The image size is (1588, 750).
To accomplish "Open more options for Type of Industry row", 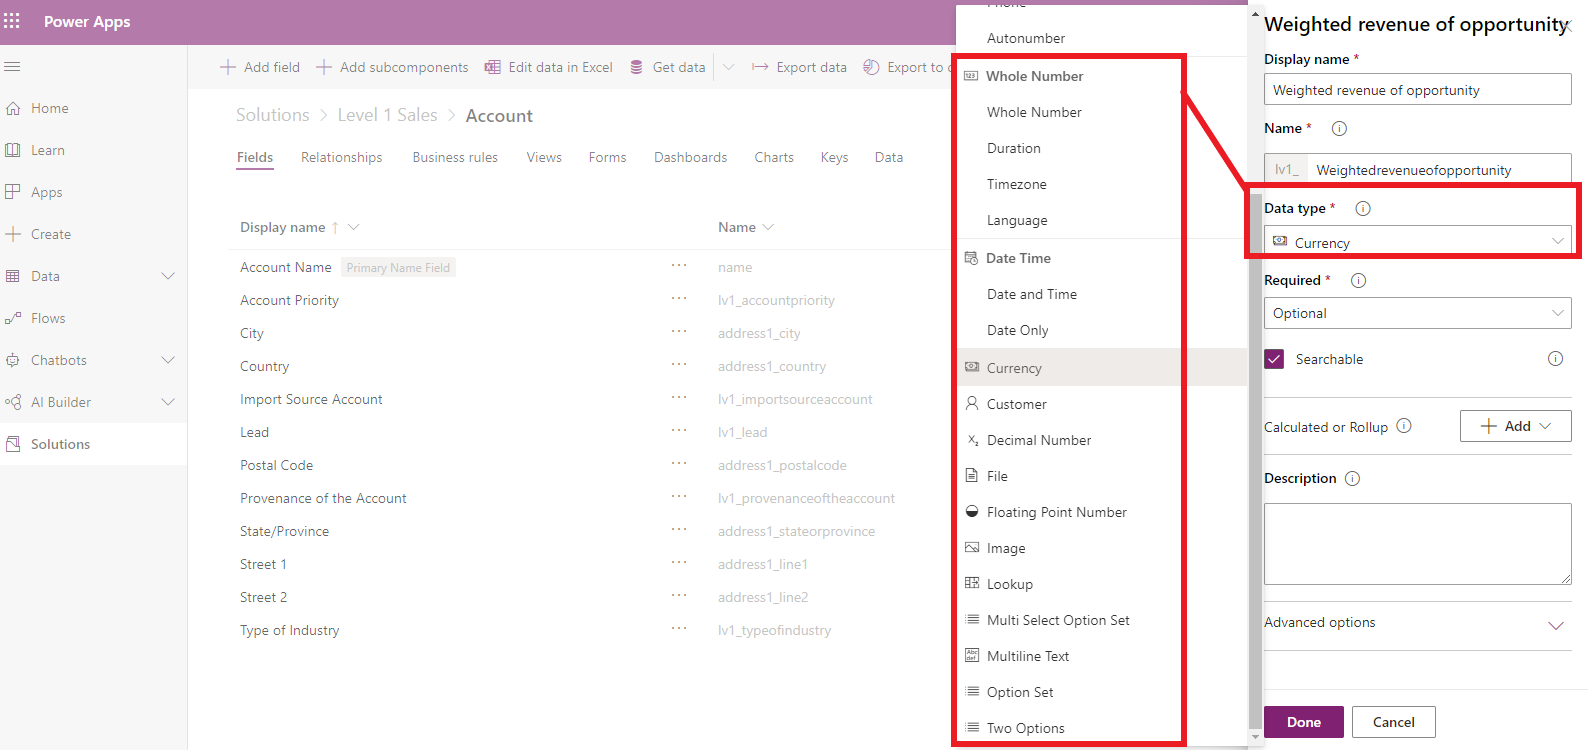I will 679,628.
